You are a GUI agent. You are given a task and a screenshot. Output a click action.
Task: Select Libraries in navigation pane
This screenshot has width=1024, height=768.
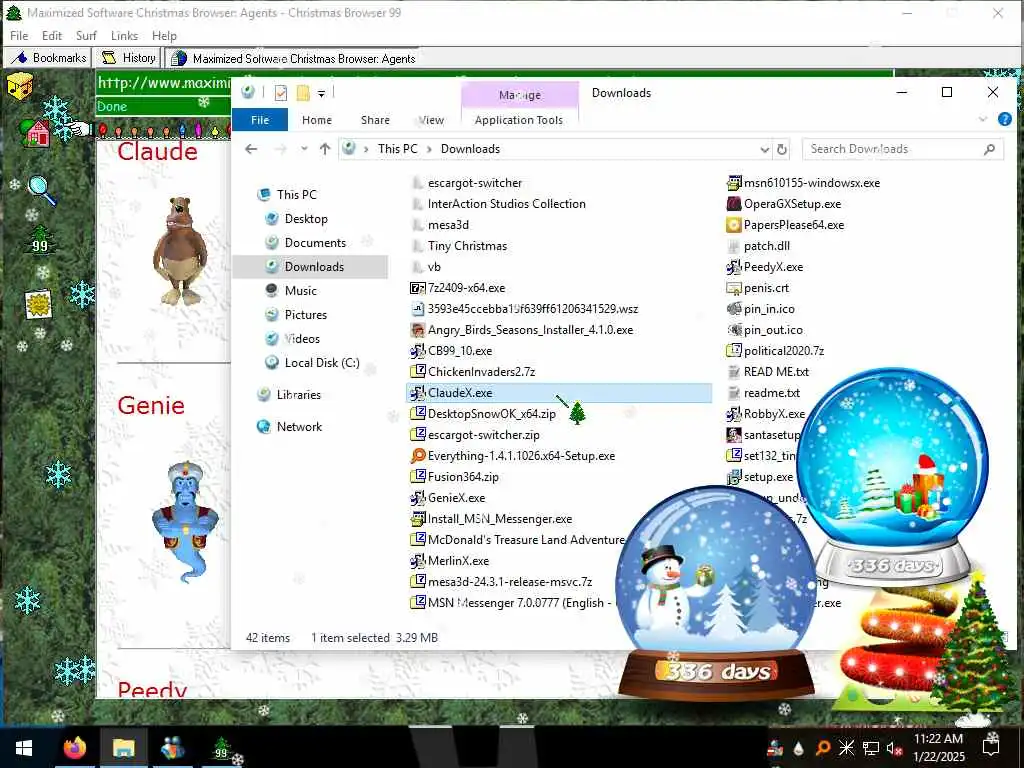pos(298,394)
